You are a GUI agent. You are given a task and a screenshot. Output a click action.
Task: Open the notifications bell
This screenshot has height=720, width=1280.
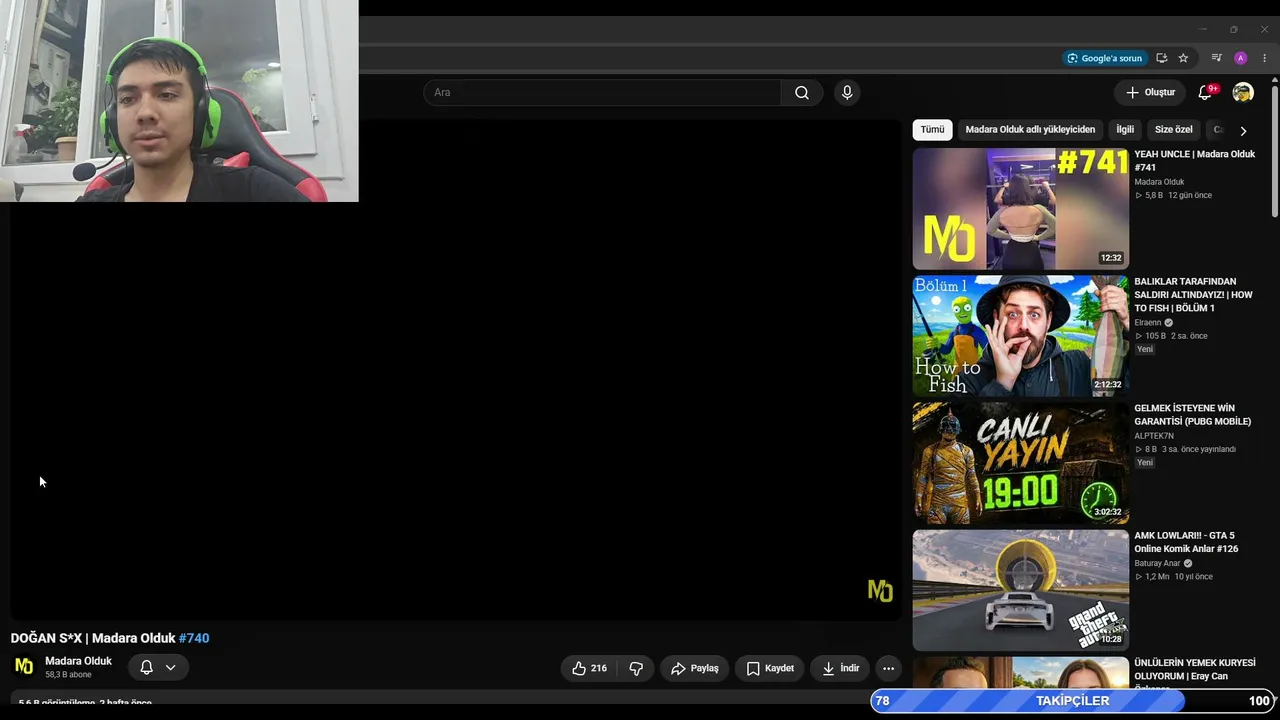1206,92
